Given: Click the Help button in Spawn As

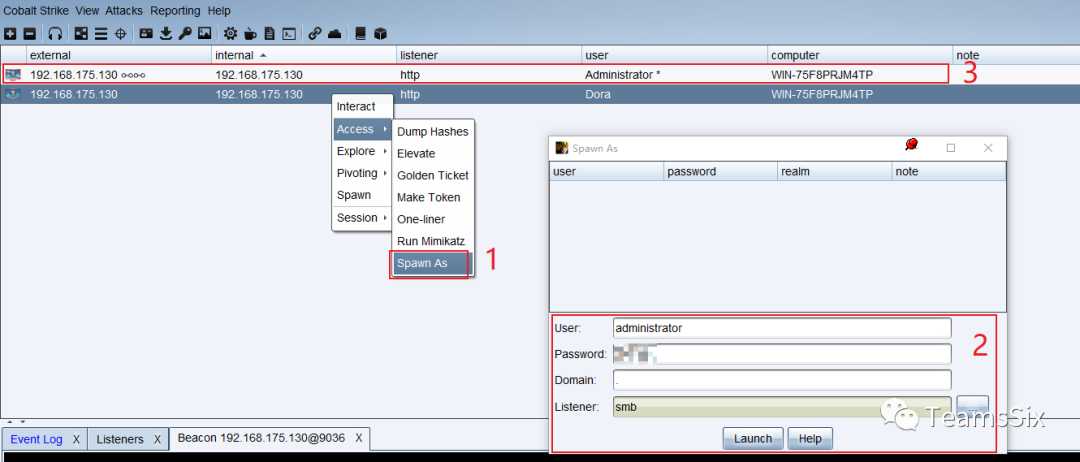Looking at the screenshot, I should tap(810, 438).
